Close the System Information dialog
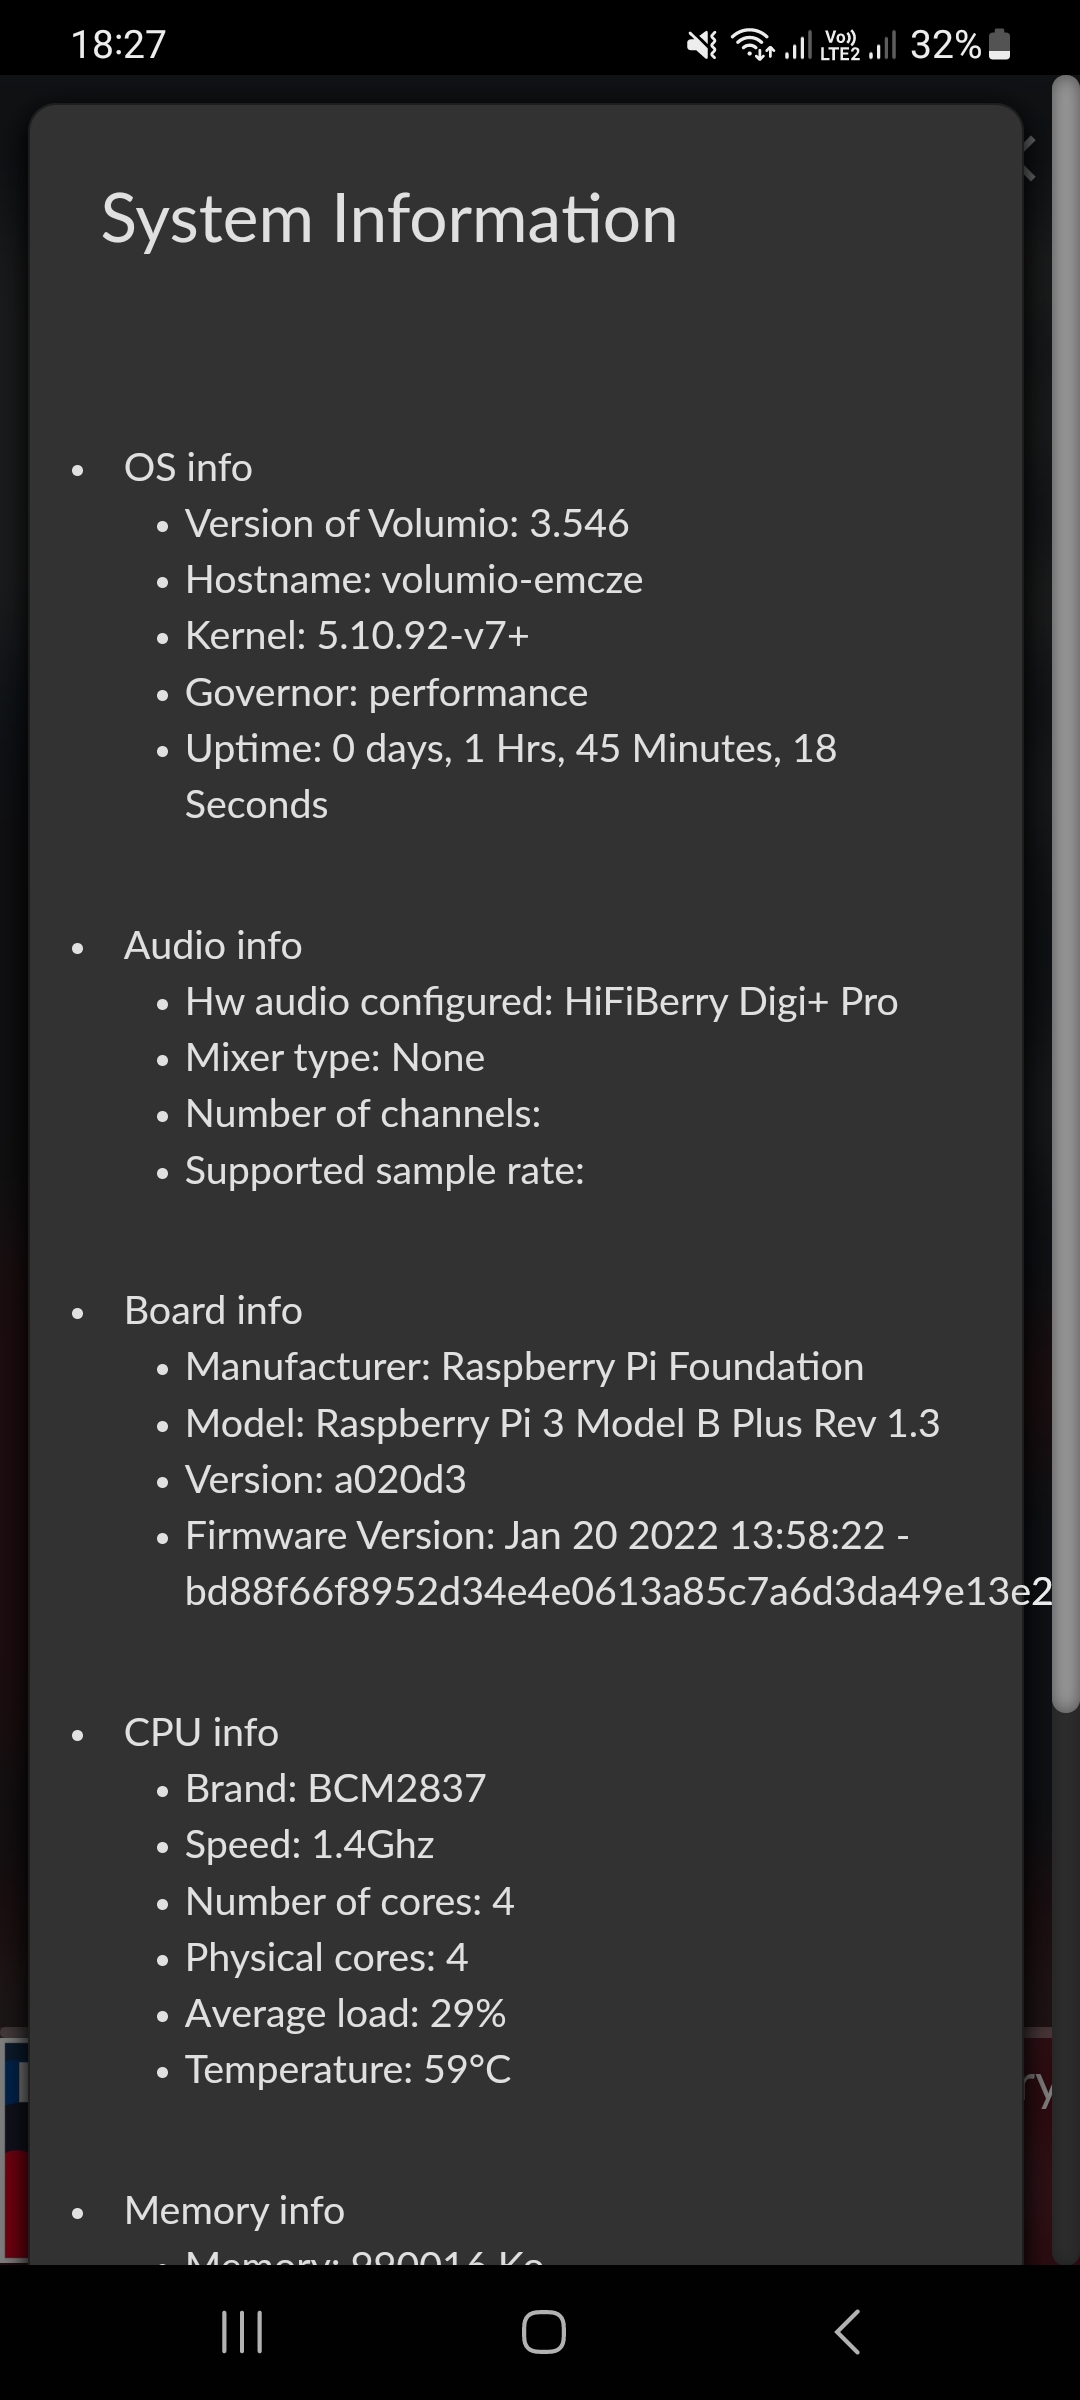 pos(1028,157)
